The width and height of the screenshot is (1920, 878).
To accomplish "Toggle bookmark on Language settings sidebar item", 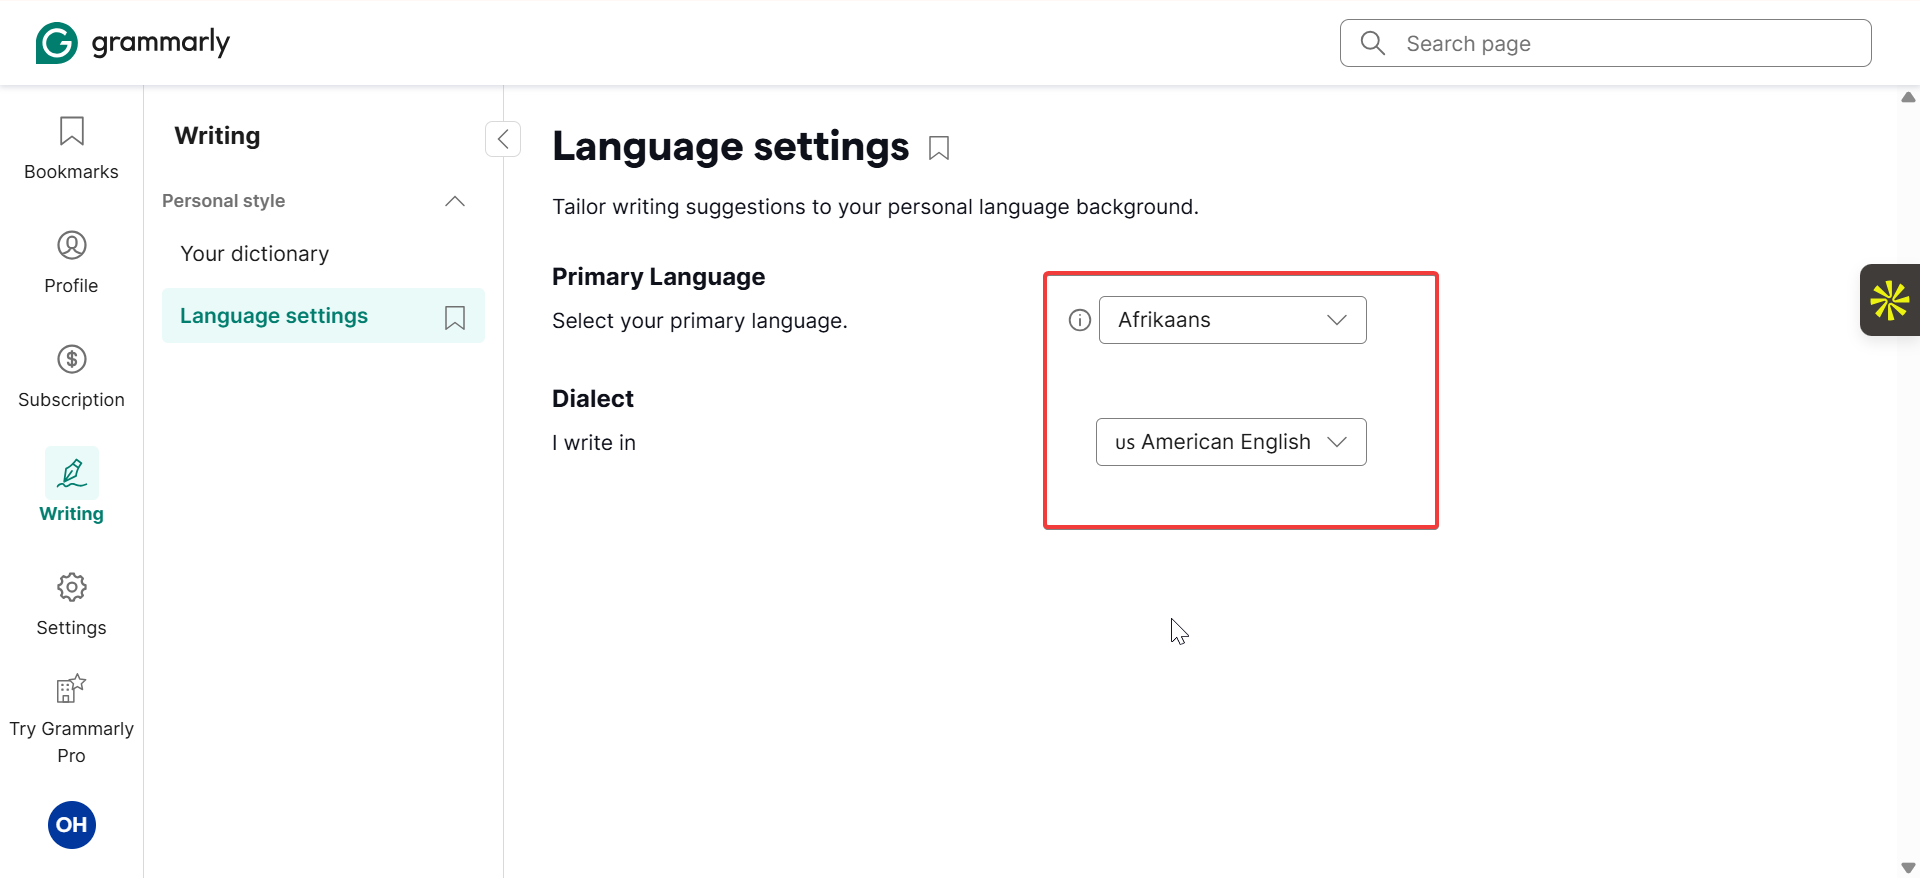I will (455, 317).
